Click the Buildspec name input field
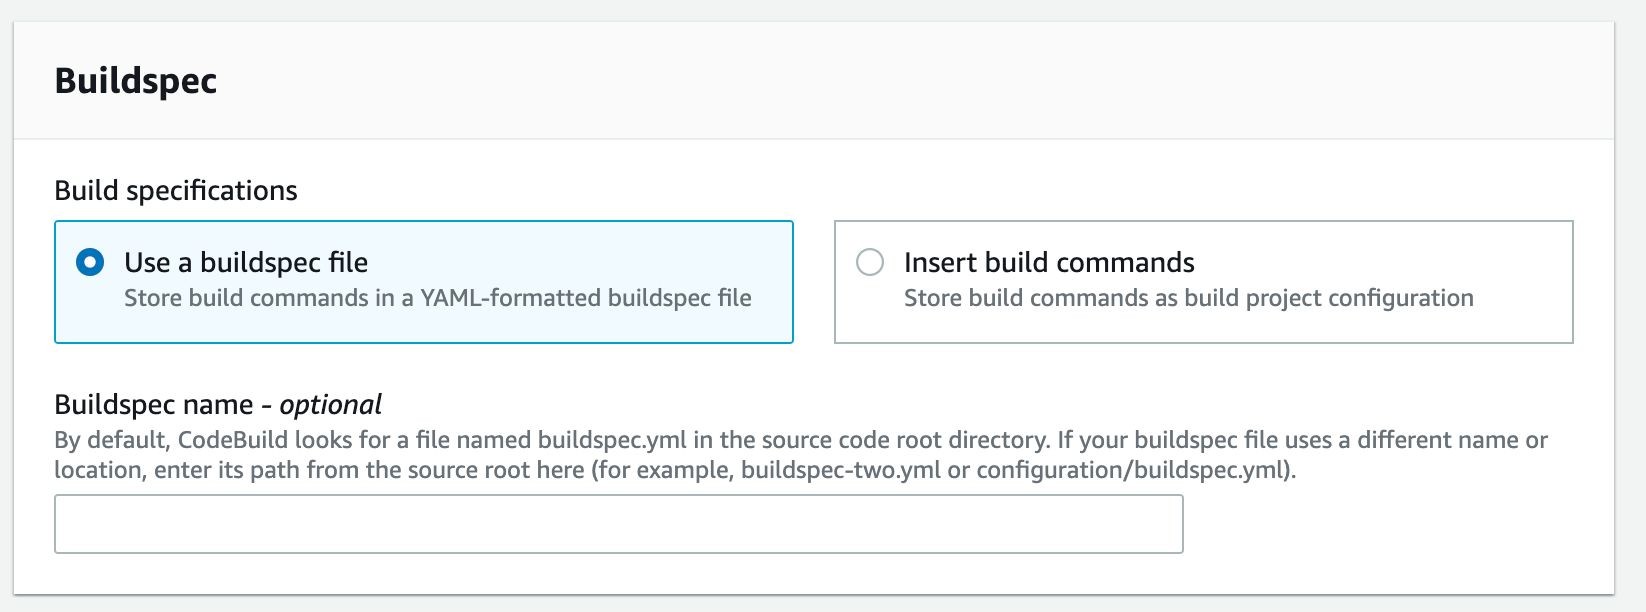This screenshot has width=1646, height=612. (x=618, y=524)
